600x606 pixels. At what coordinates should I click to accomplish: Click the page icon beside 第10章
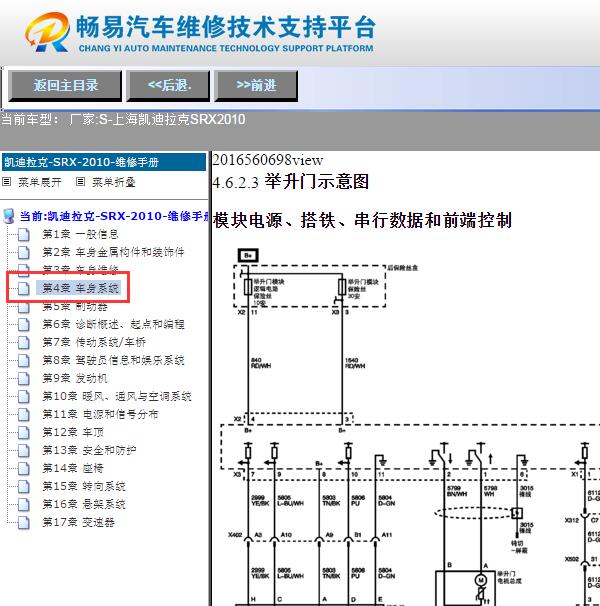24,396
